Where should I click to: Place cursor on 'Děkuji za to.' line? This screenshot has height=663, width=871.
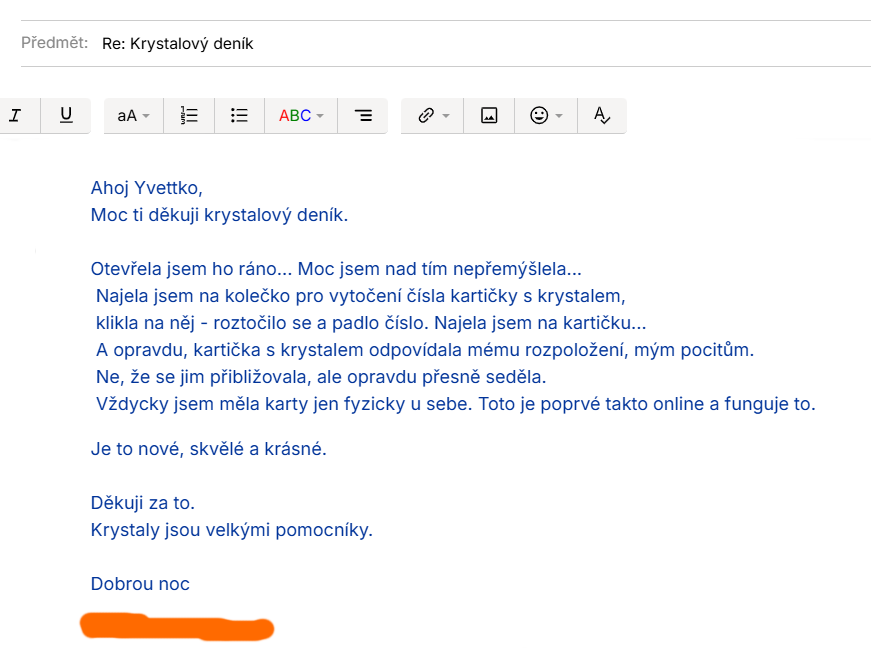point(142,503)
